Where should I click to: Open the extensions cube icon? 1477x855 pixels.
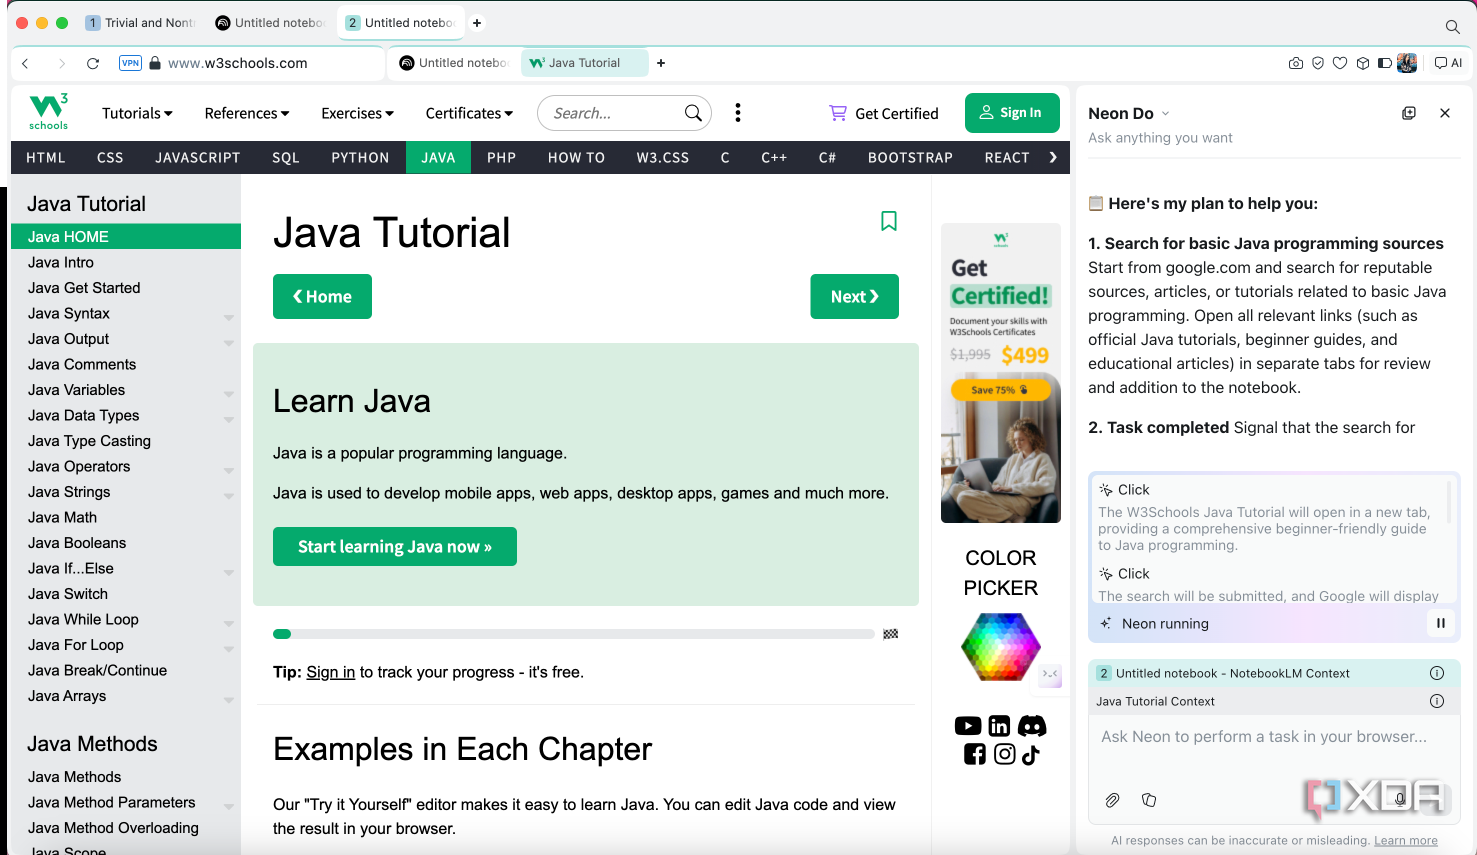(x=1362, y=63)
